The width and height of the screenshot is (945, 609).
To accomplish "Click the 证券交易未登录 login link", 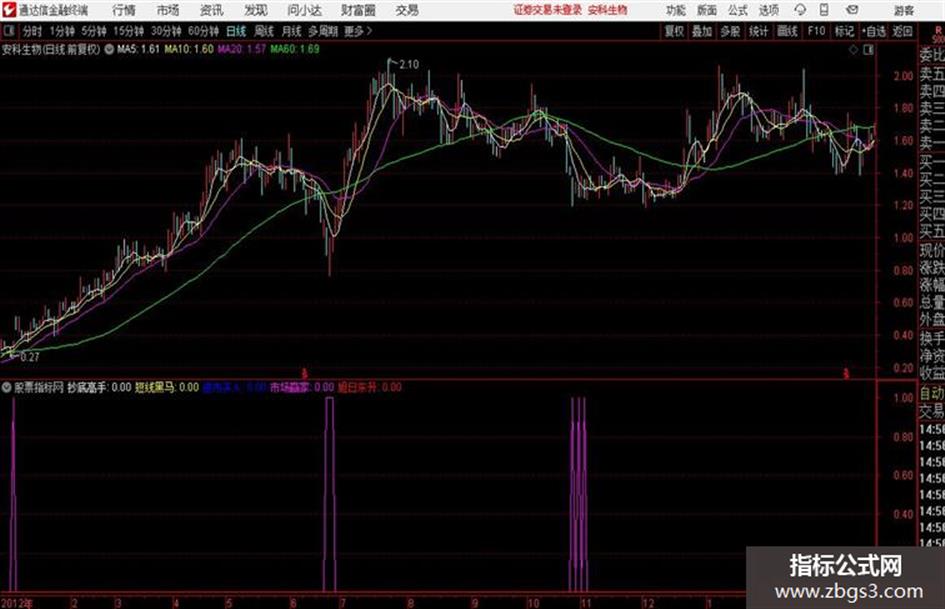I will click(x=548, y=10).
